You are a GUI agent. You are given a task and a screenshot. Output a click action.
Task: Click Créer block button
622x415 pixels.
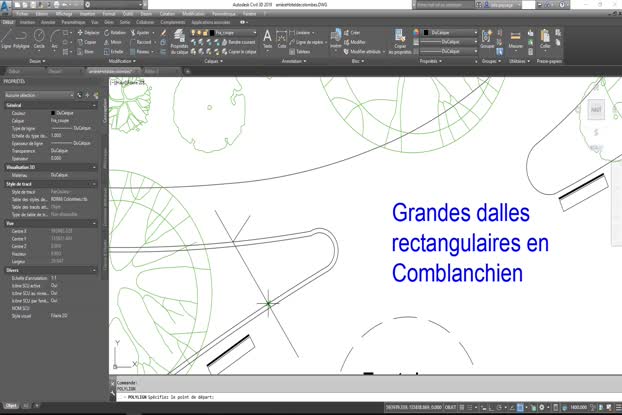tap(351, 33)
